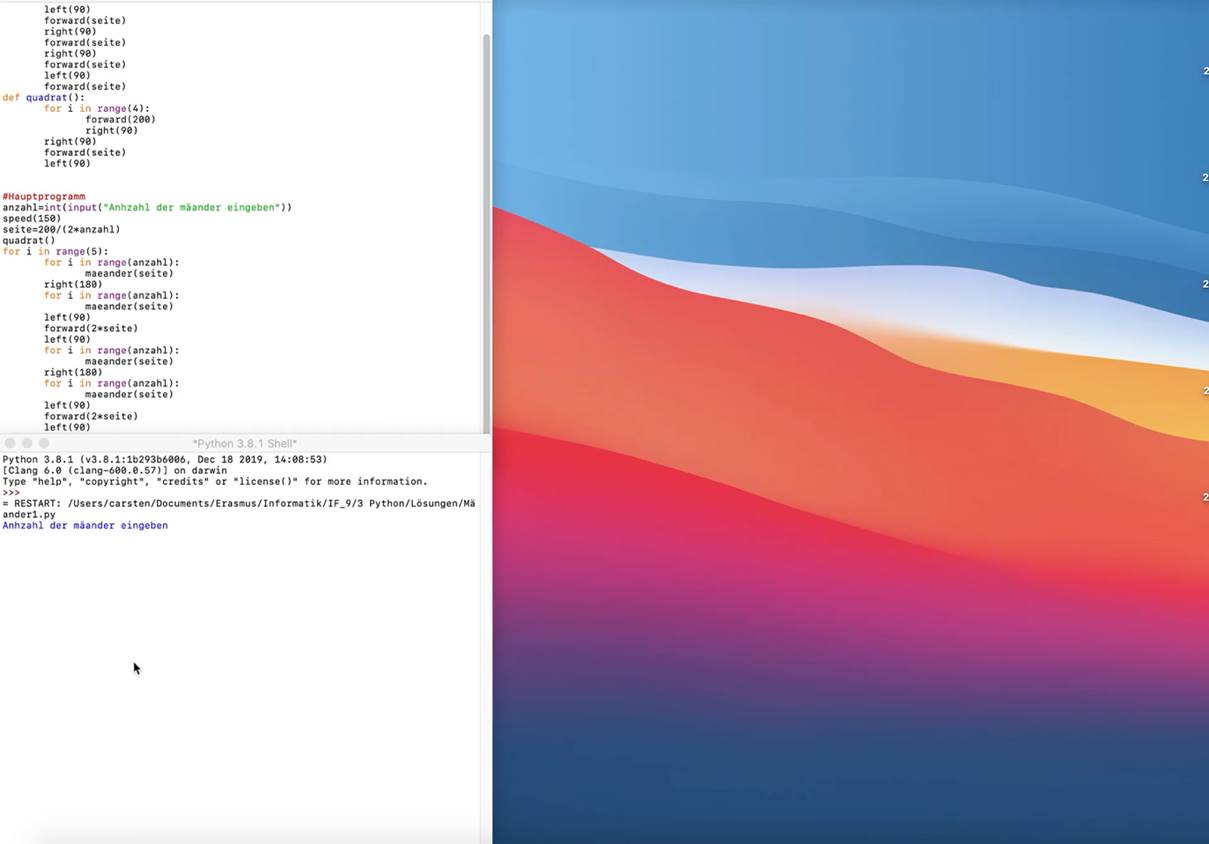Place cursor on the '#Hauptprogramm' comment line

point(44,197)
